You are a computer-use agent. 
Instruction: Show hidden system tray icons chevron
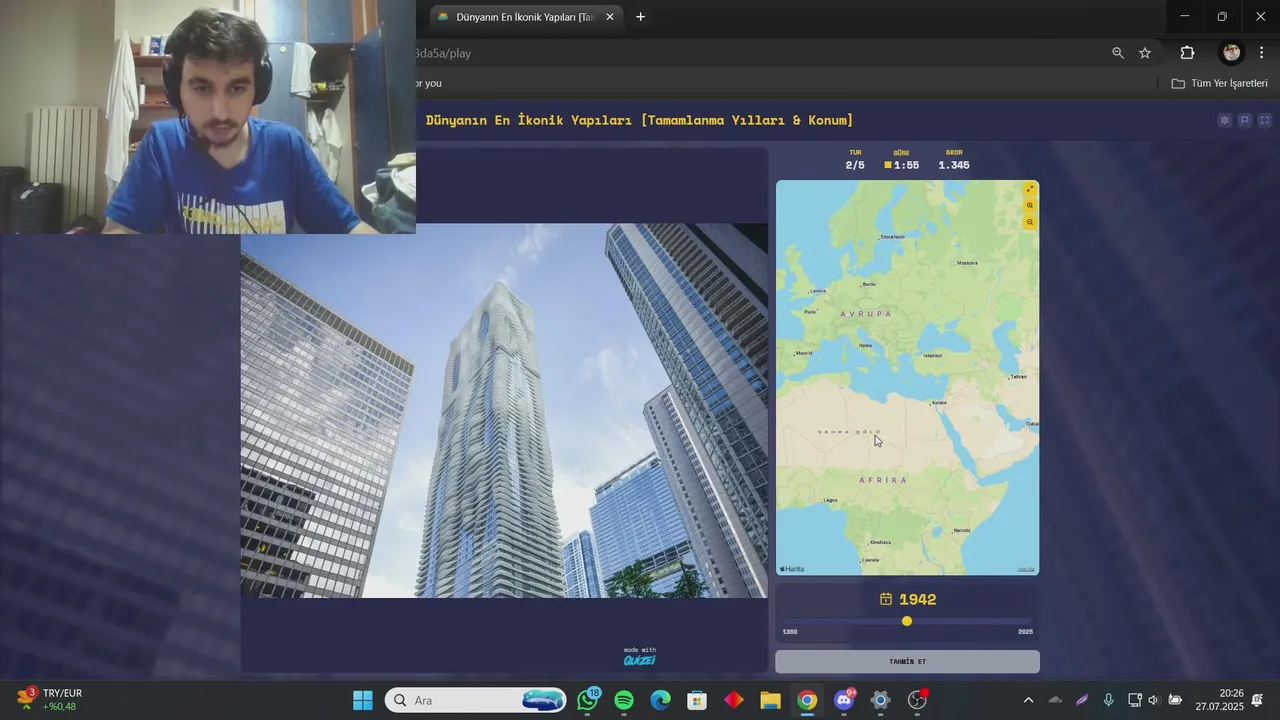[x=1028, y=700]
